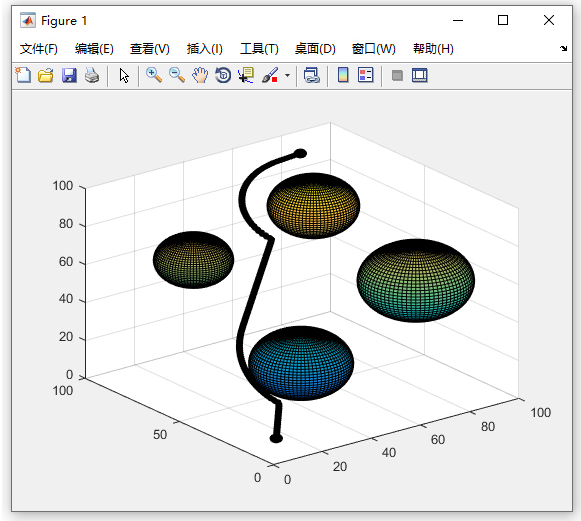The width and height of the screenshot is (581, 521).
Task: Save figure using the floppy disk icon
Action: pos(69,75)
